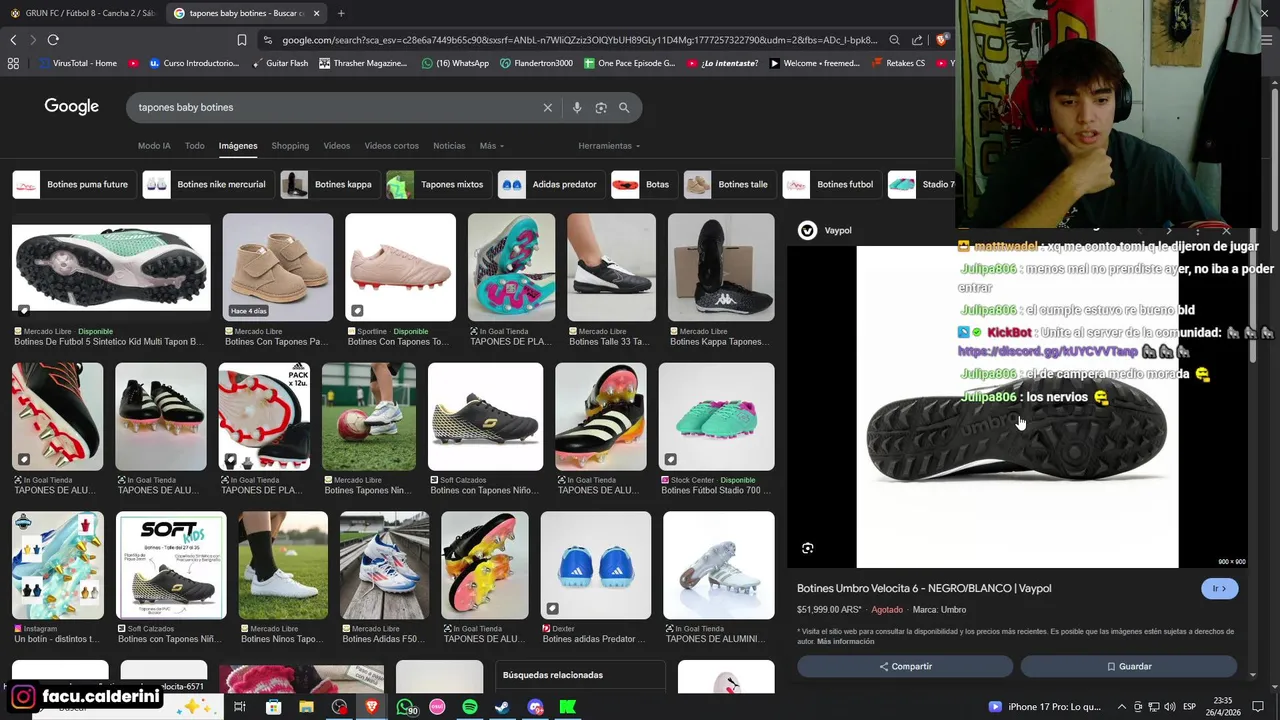The image size is (1280, 720).
Task: Select the 'Botines talle' chip
Action: point(728,184)
